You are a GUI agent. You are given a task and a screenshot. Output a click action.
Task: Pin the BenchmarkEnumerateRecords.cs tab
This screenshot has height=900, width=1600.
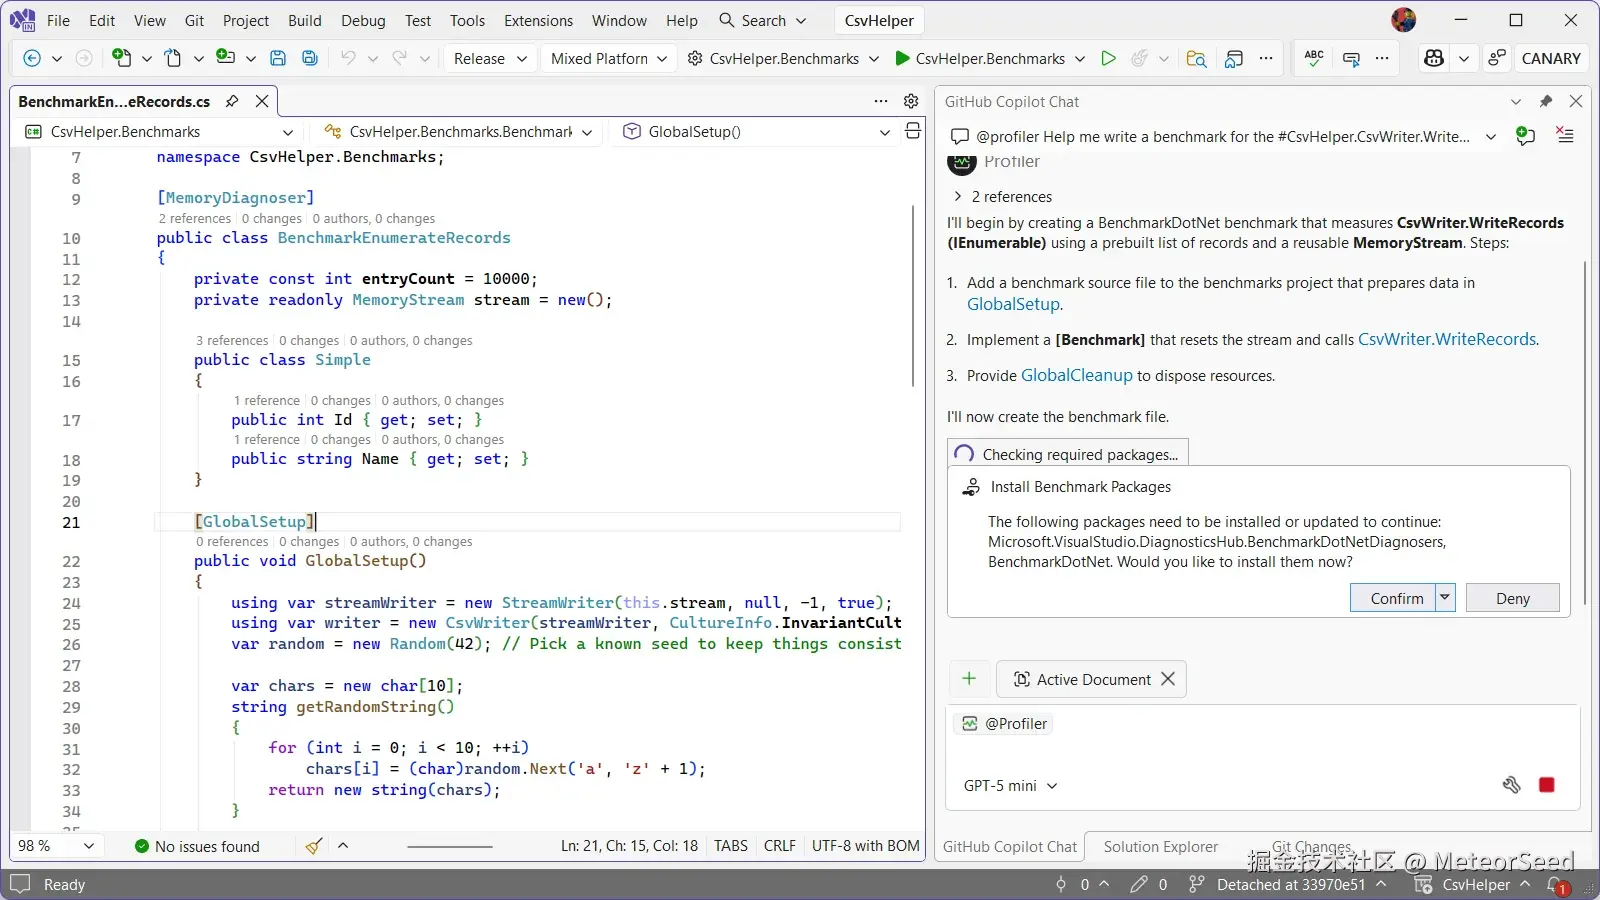tap(232, 101)
